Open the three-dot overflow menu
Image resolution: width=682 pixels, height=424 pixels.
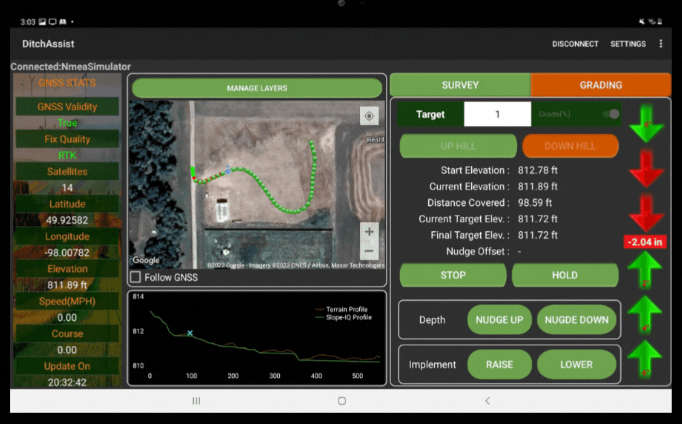pos(661,43)
